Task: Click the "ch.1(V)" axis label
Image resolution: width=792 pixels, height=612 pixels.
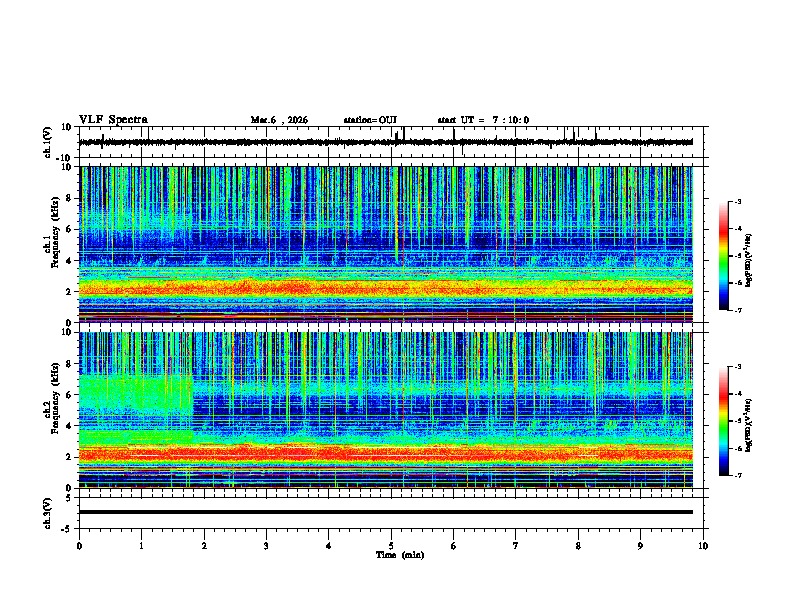Action: pyautogui.click(x=48, y=142)
